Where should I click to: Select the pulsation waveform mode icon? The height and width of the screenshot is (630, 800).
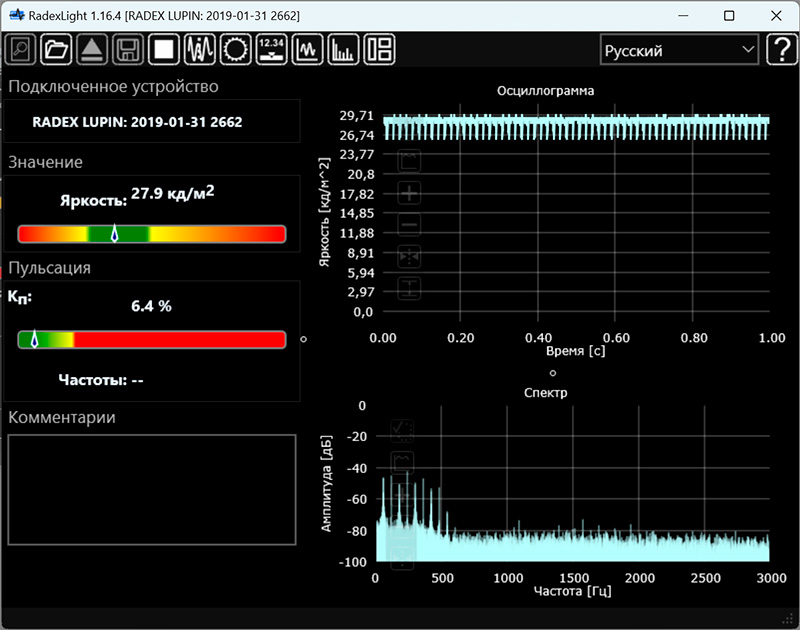[x=200, y=49]
